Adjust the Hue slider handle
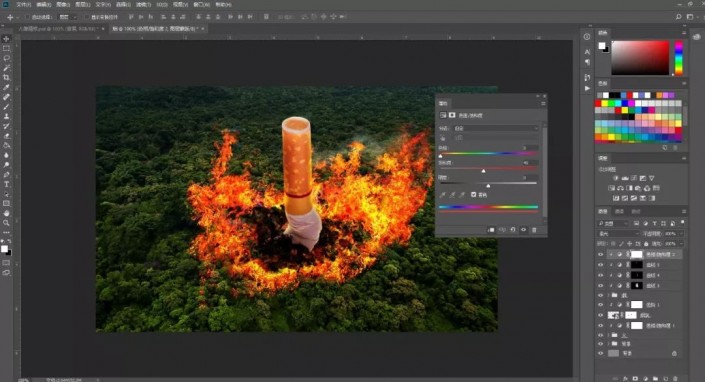705x382 pixels. point(440,156)
